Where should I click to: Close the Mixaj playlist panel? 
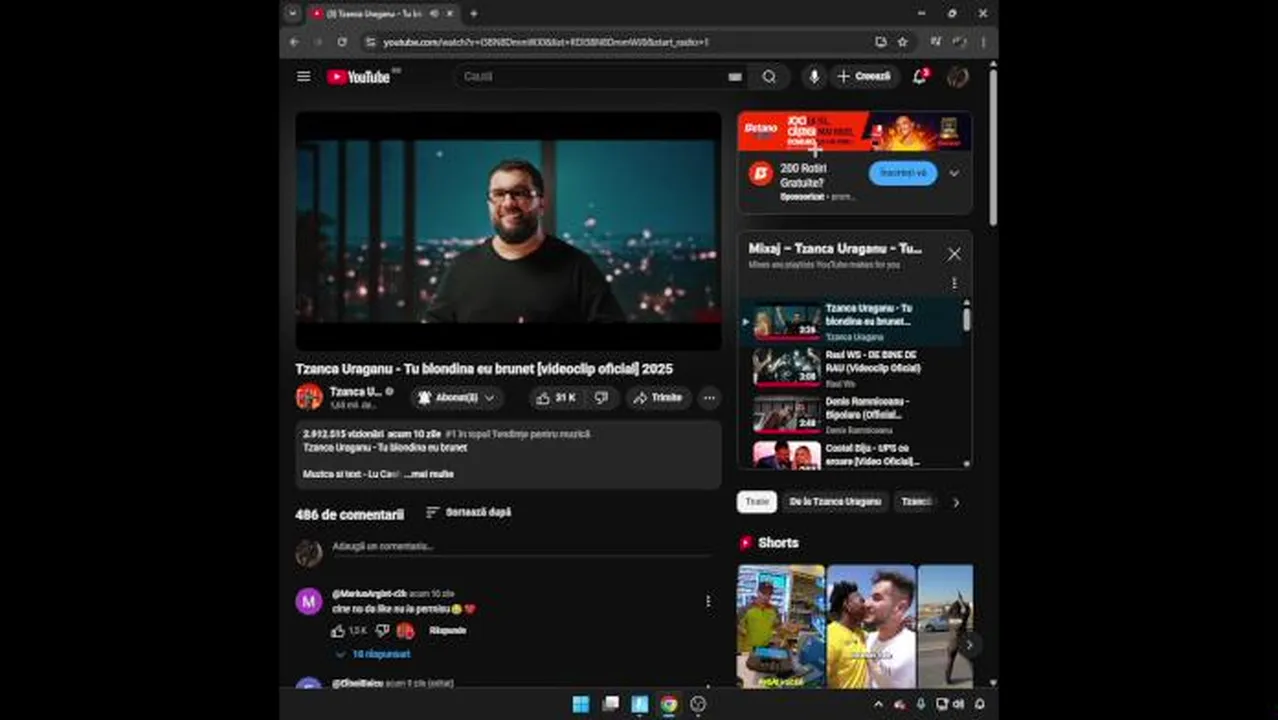(x=954, y=254)
